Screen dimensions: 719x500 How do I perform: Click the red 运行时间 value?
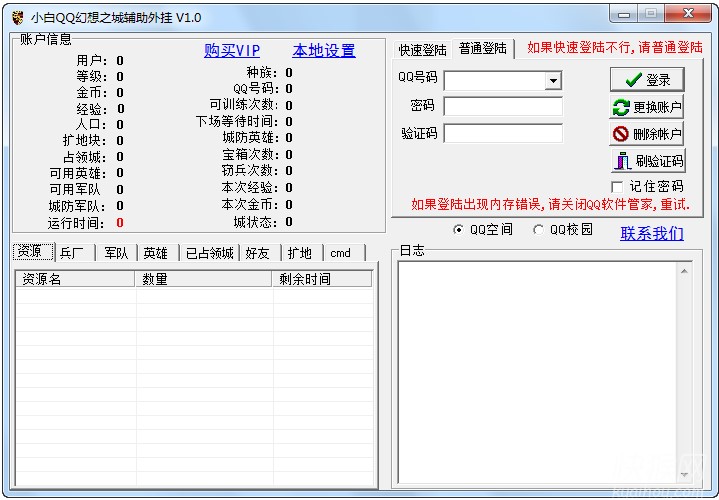point(120,223)
